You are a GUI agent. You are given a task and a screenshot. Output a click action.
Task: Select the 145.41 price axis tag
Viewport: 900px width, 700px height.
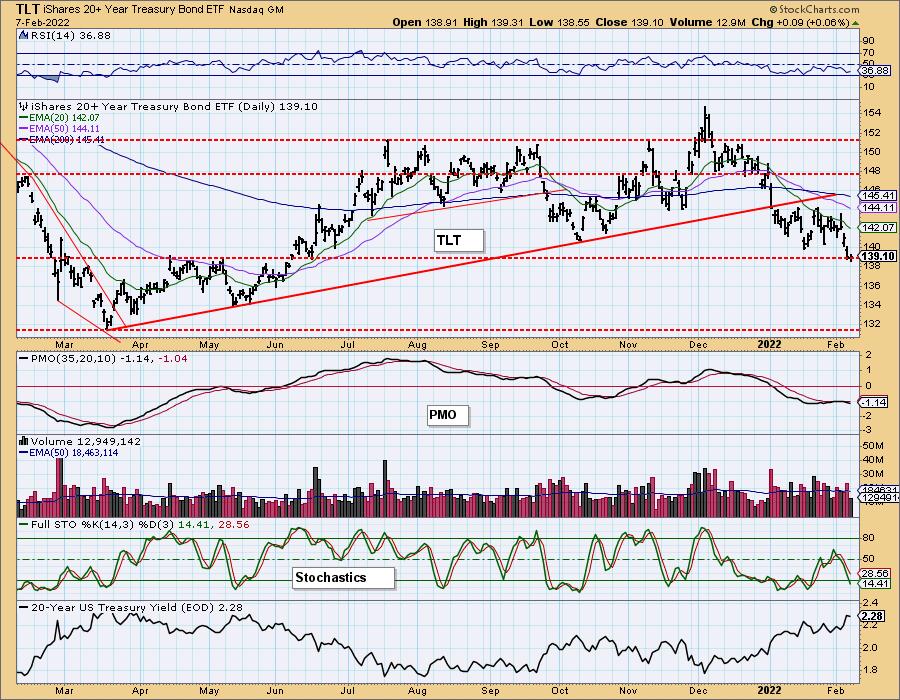[x=877, y=196]
